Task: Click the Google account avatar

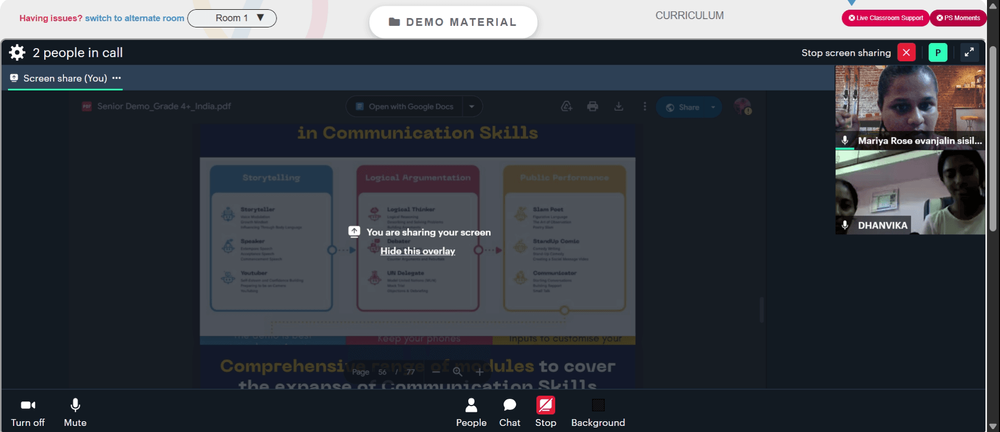Action: [742, 107]
